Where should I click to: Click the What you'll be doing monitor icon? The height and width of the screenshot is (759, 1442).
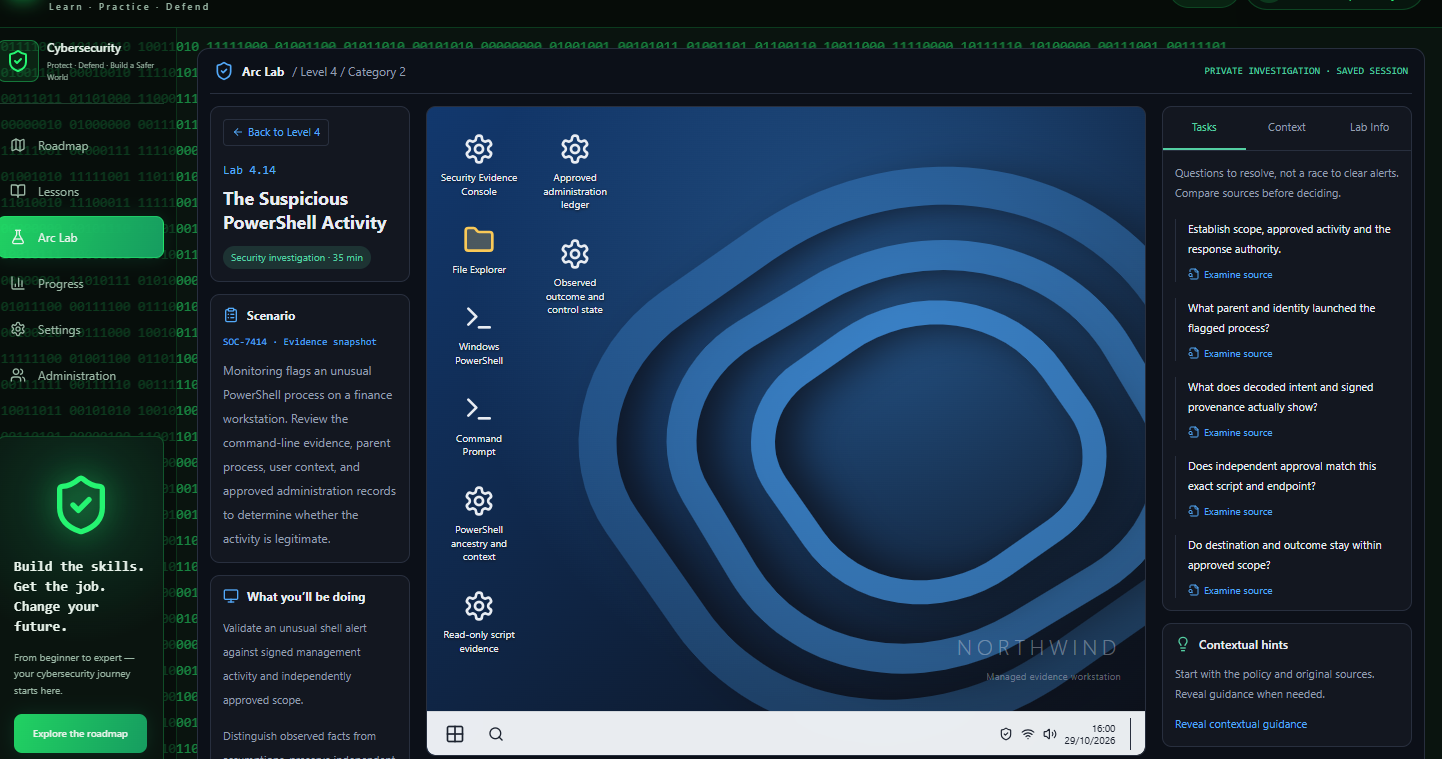click(231, 596)
